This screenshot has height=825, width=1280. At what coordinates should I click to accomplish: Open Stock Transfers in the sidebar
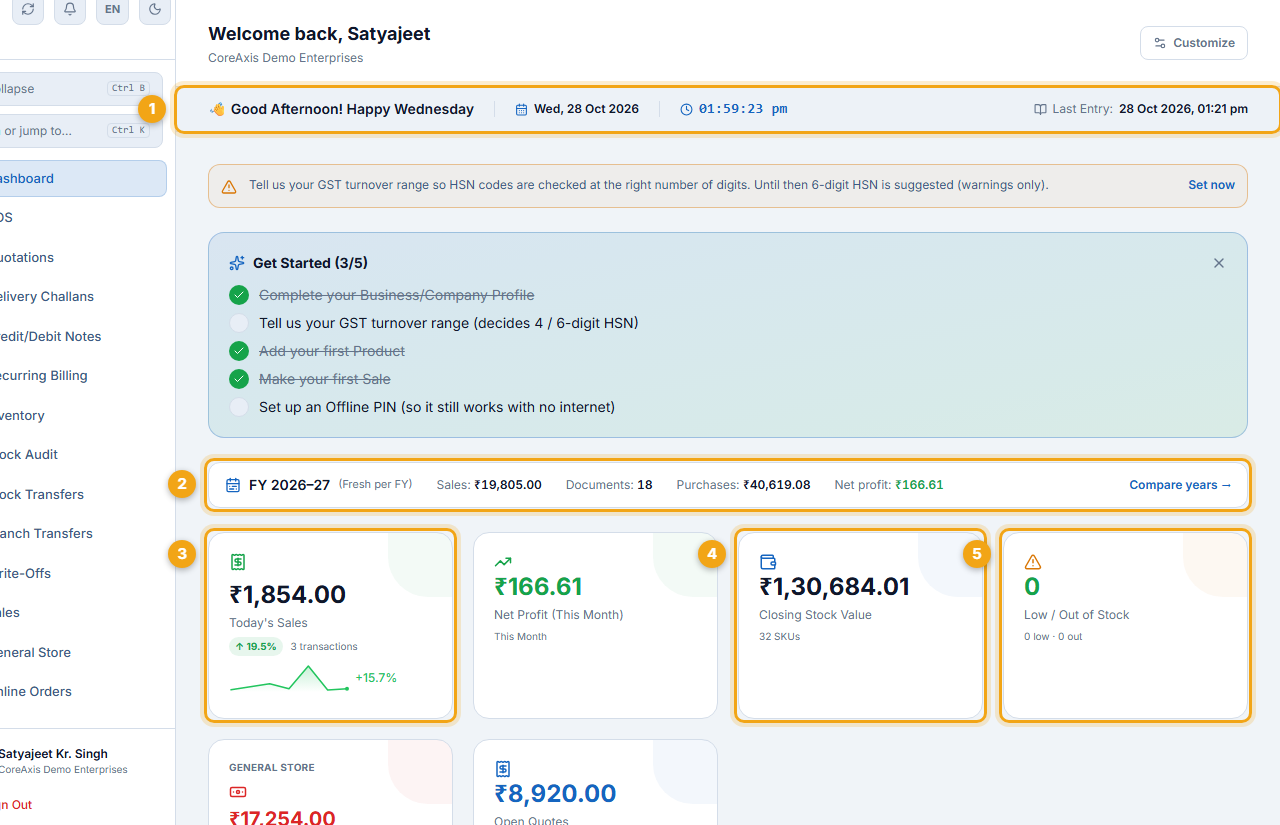(x=83, y=494)
